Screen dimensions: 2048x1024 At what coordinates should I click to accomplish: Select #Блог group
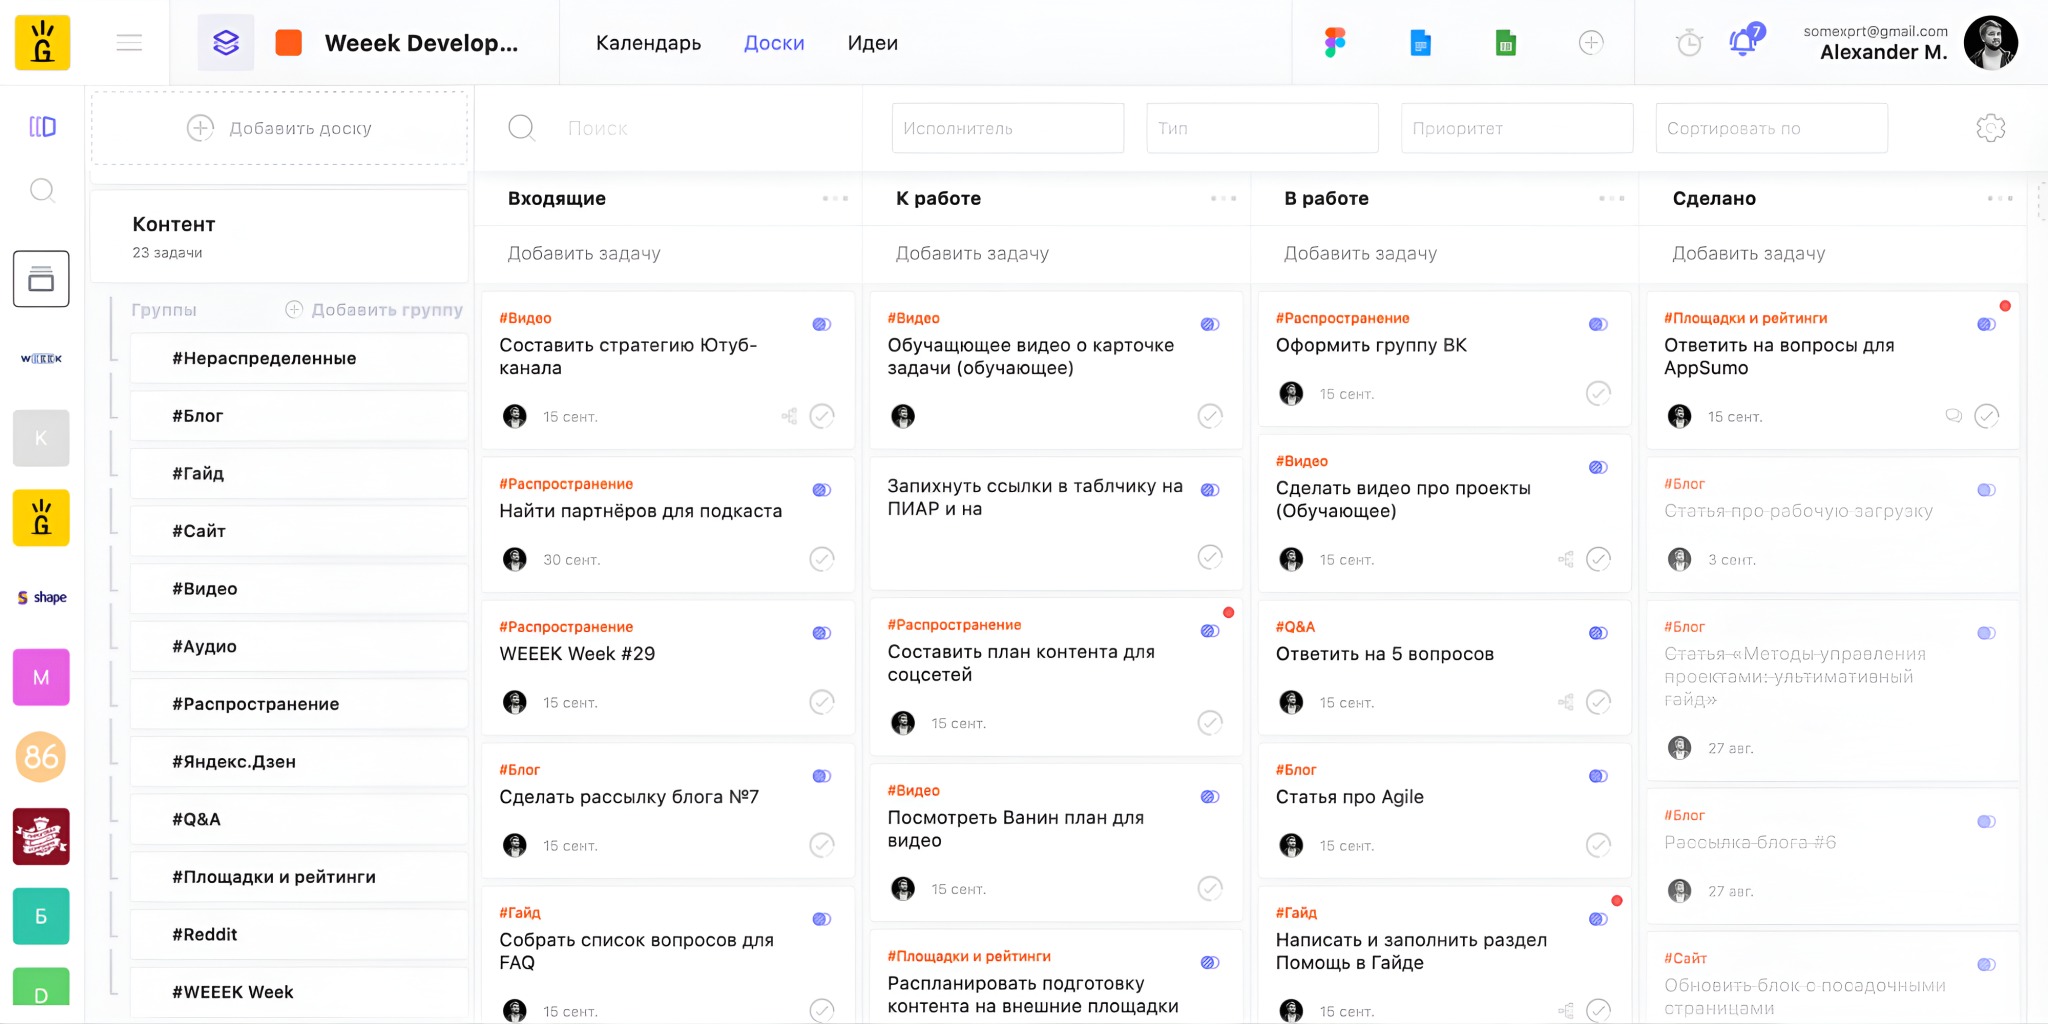(x=299, y=416)
